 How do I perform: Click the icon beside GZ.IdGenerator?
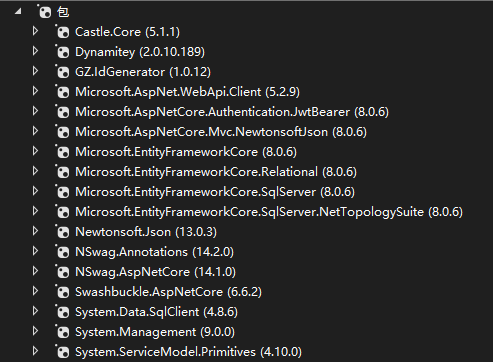[x=63, y=72]
